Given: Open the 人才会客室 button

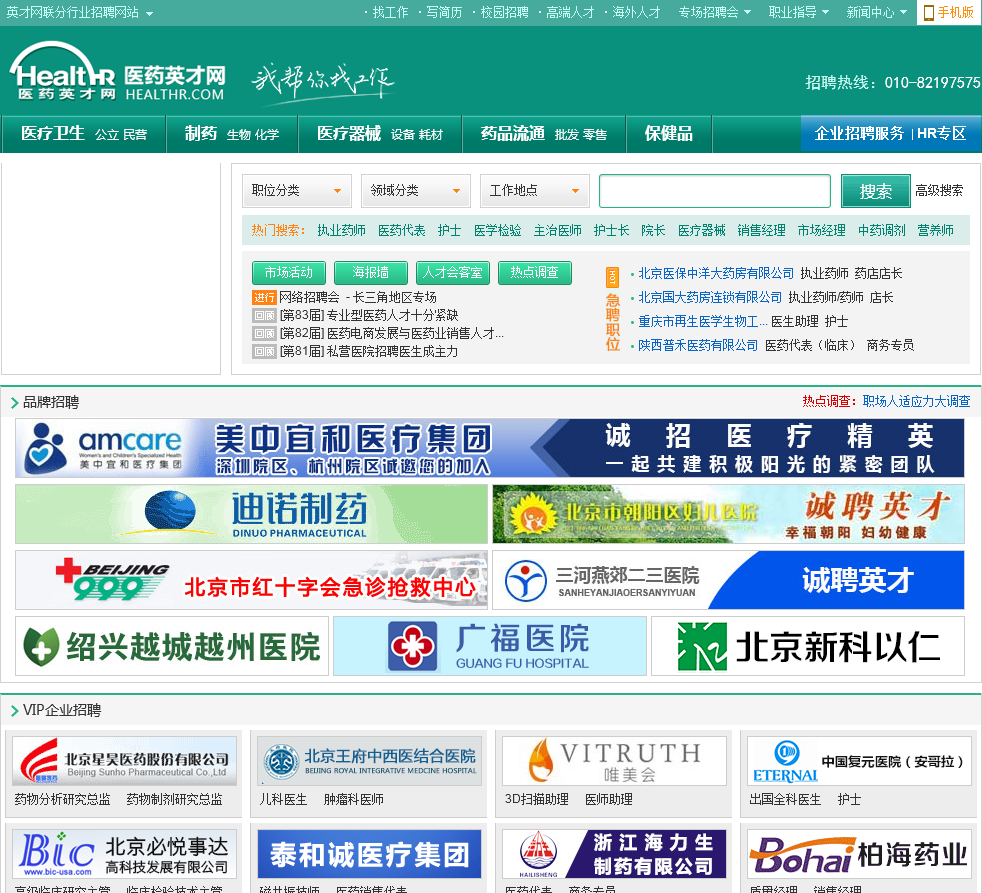Looking at the screenshot, I should coord(453,272).
